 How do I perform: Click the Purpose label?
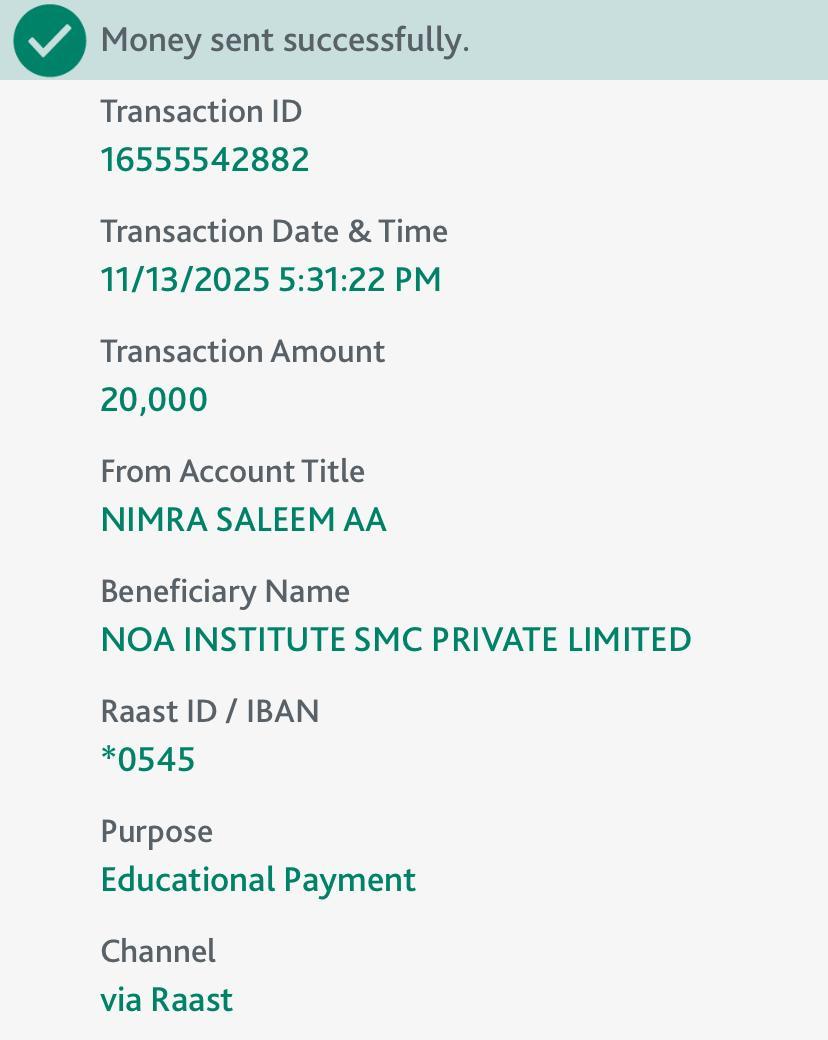pos(157,831)
